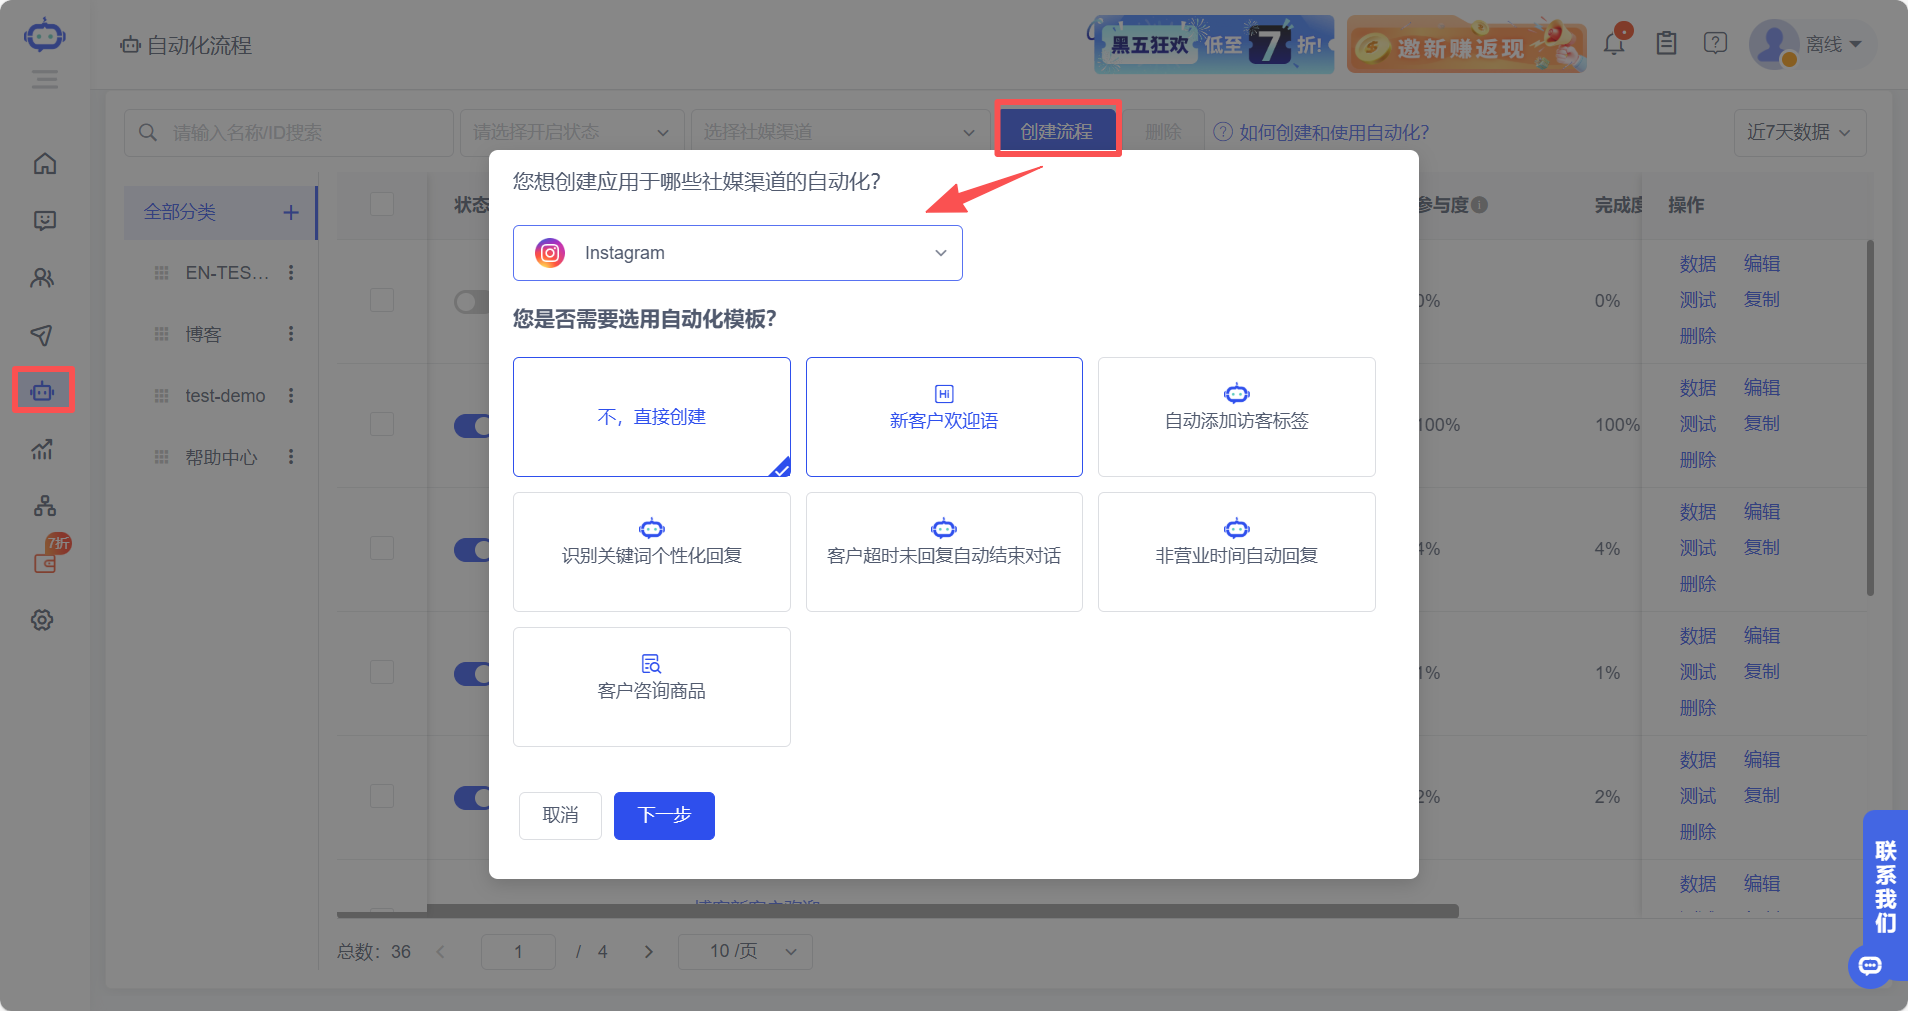Open the 联系我们 chat bubble
The image size is (1908, 1011).
click(1870, 966)
